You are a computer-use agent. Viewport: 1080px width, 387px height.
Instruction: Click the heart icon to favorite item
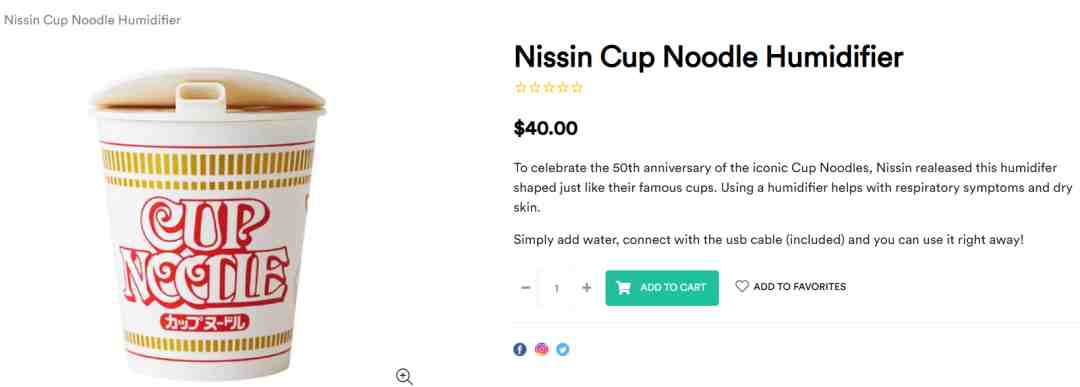[x=742, y=286]
